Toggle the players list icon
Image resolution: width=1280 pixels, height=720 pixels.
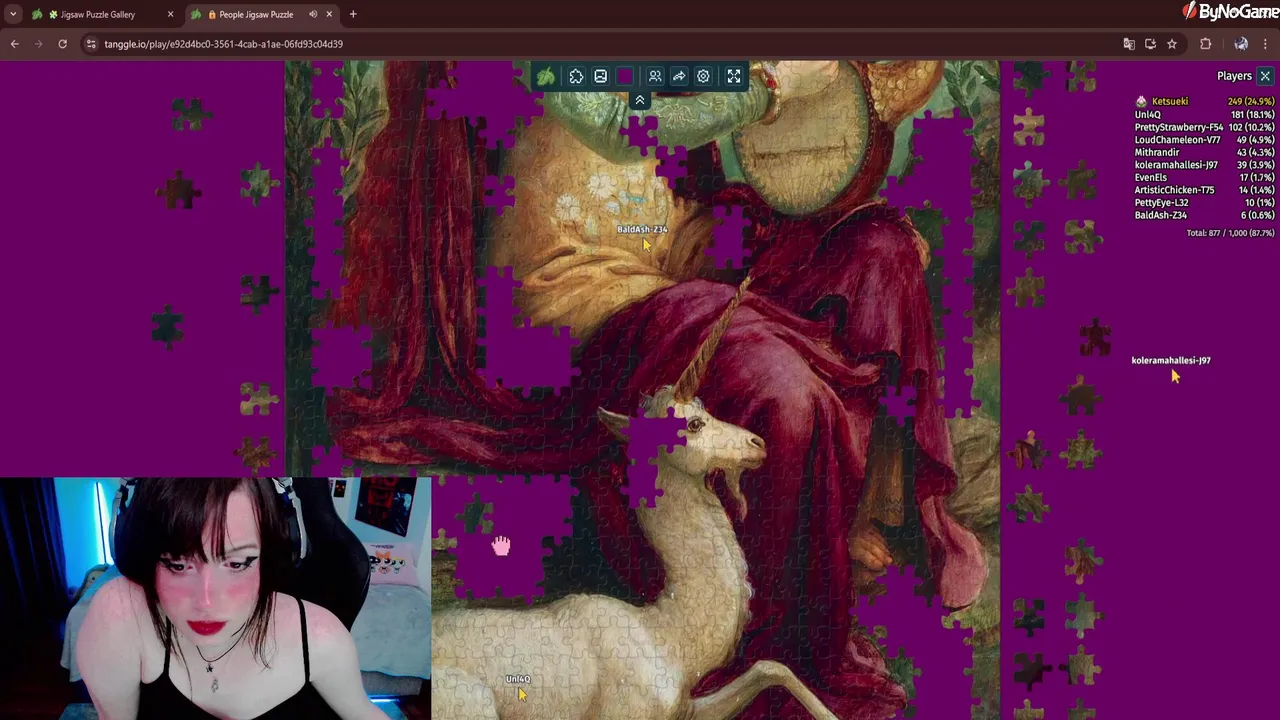(655, 76)
